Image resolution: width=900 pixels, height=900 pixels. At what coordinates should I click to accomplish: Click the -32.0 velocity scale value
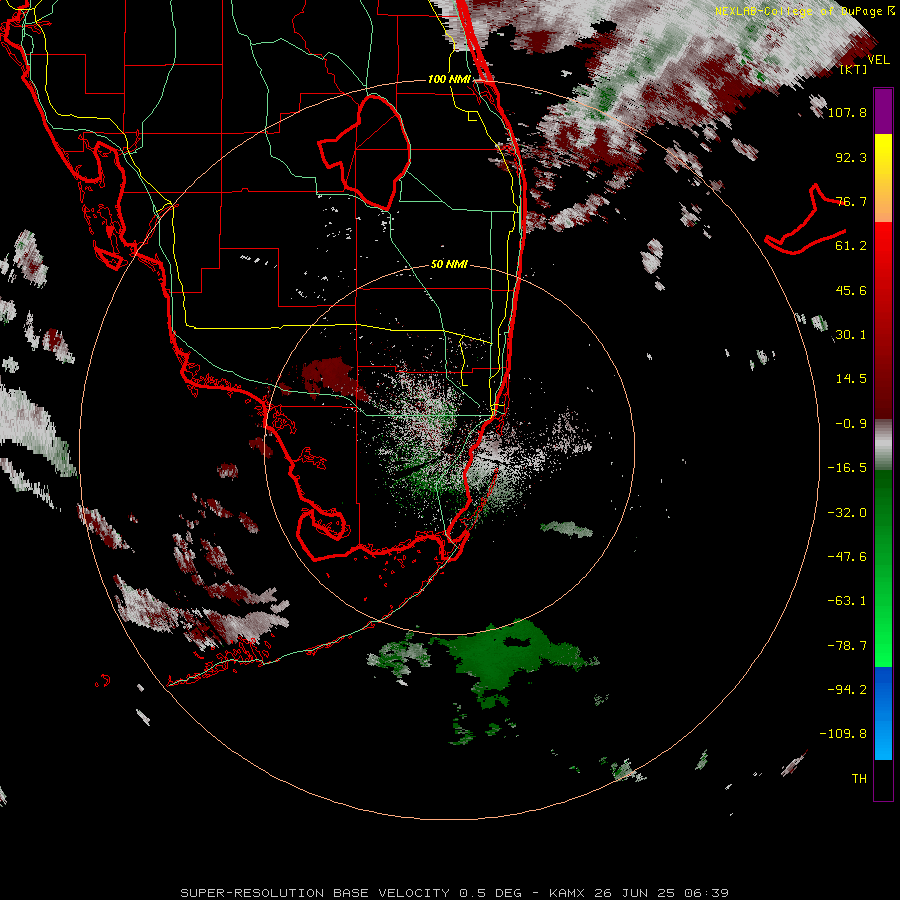pyautogui.click(x=847, y=513)
